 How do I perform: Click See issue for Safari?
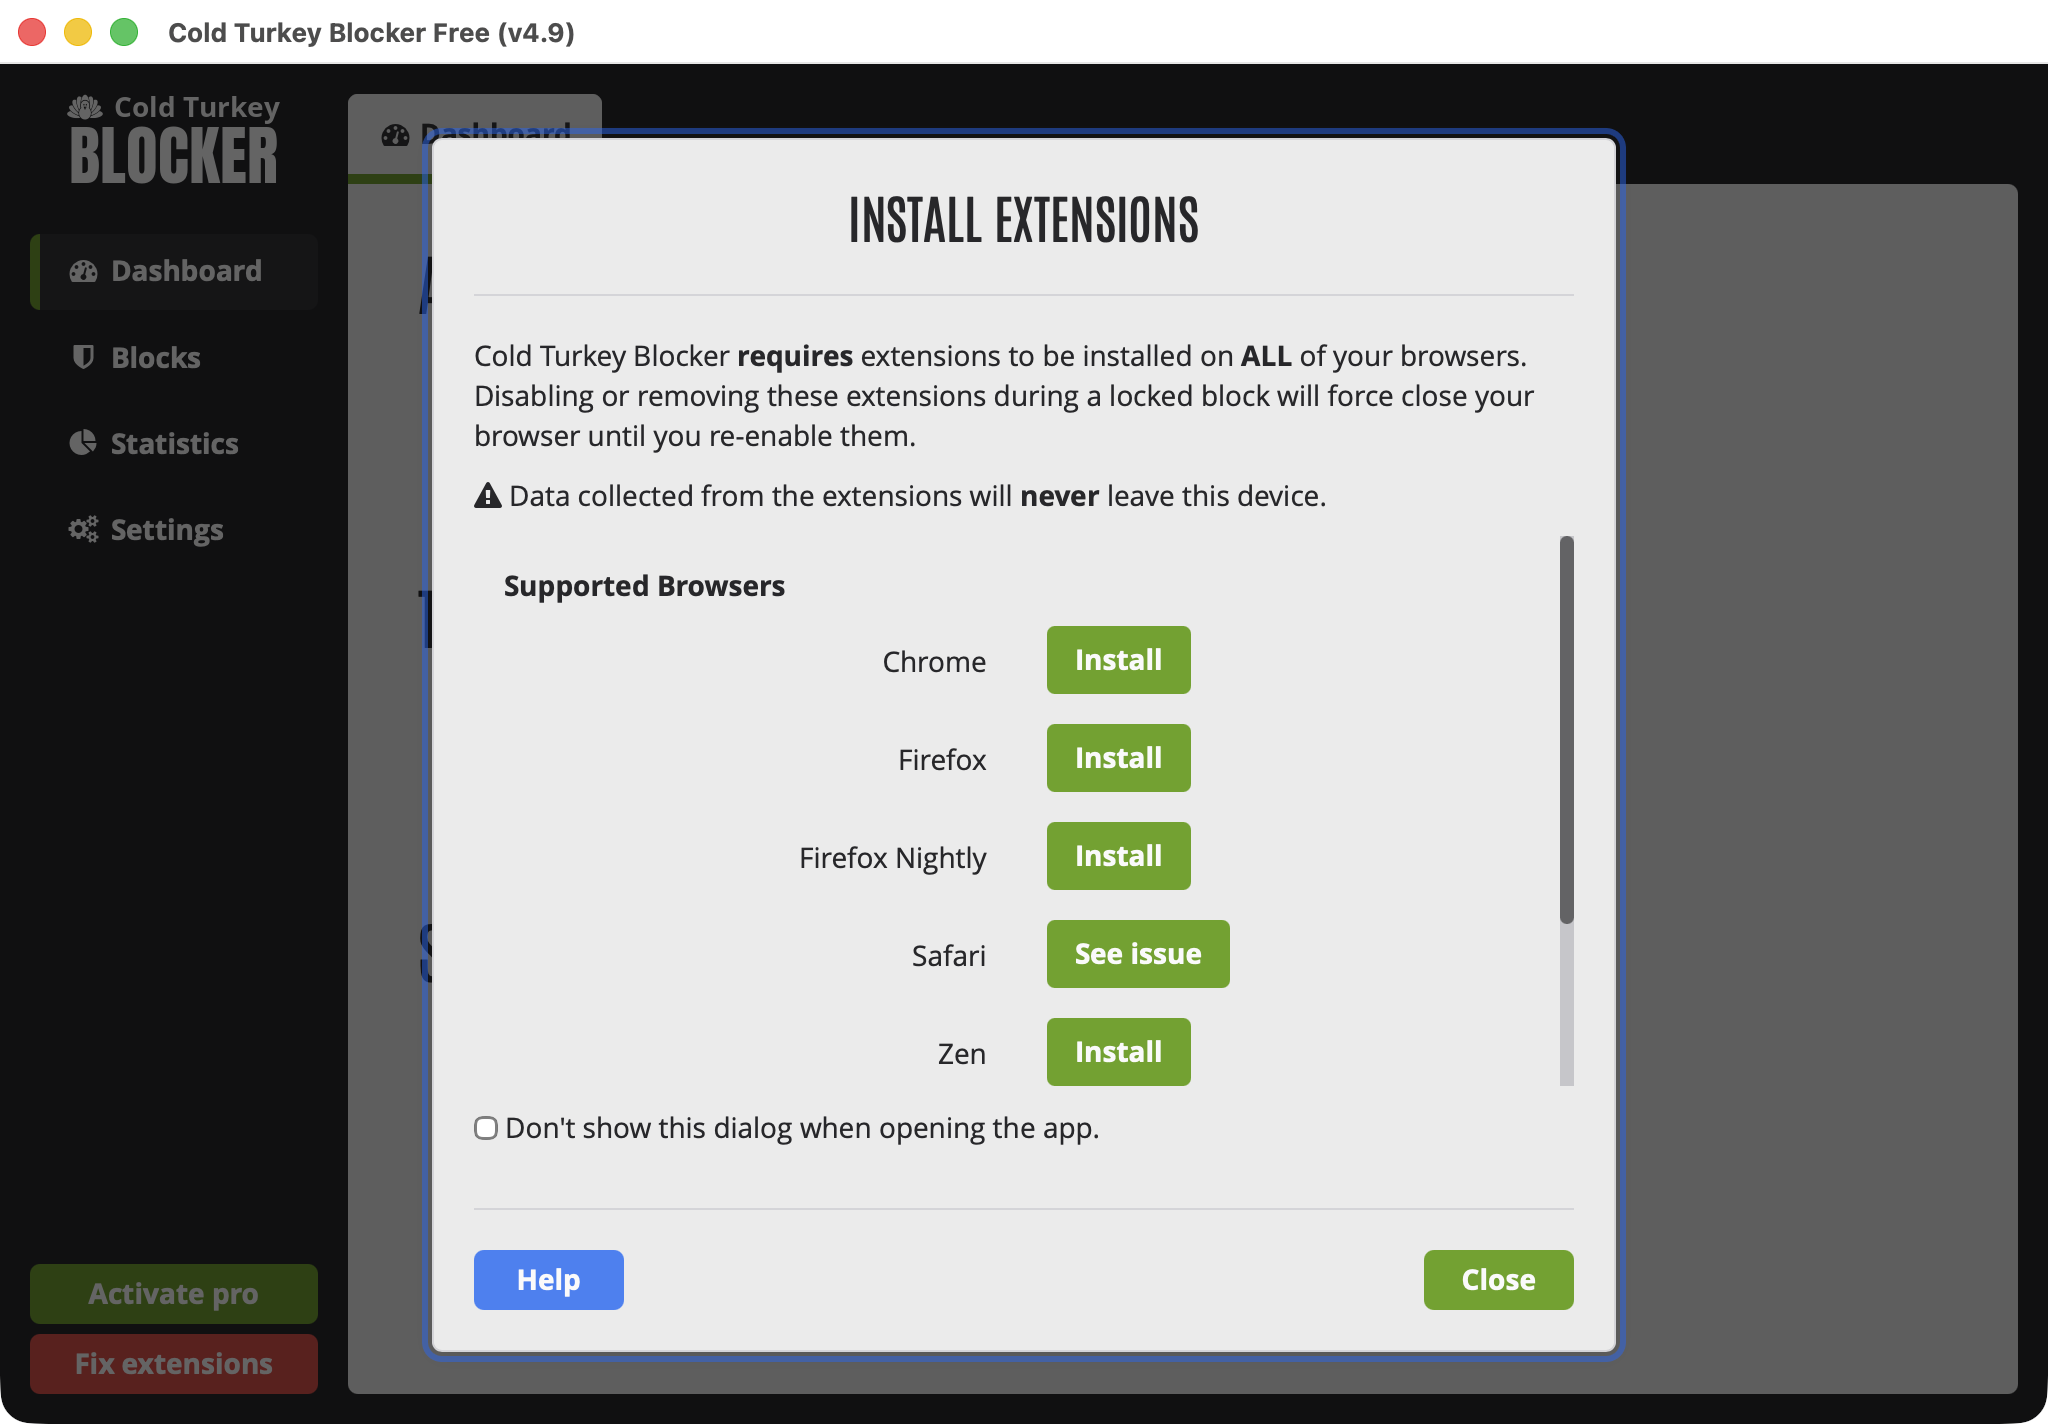(x=1138, y=954)
